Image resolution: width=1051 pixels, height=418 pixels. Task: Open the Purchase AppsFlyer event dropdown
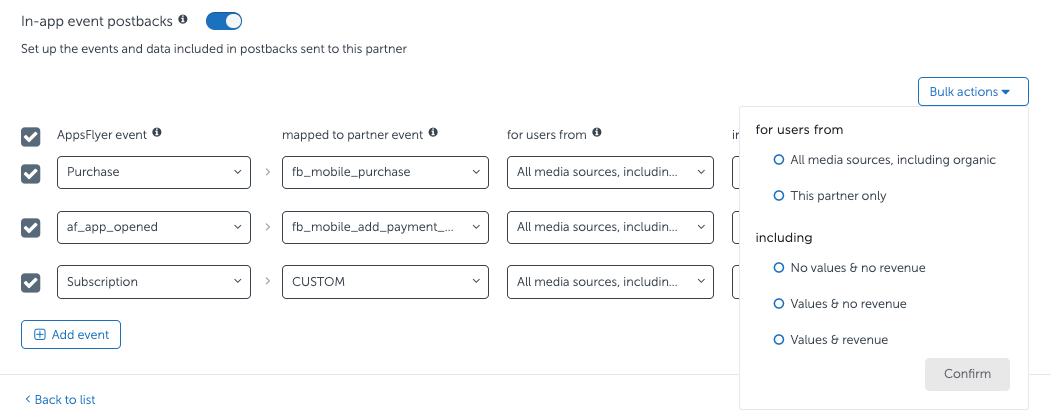point(153,172)
